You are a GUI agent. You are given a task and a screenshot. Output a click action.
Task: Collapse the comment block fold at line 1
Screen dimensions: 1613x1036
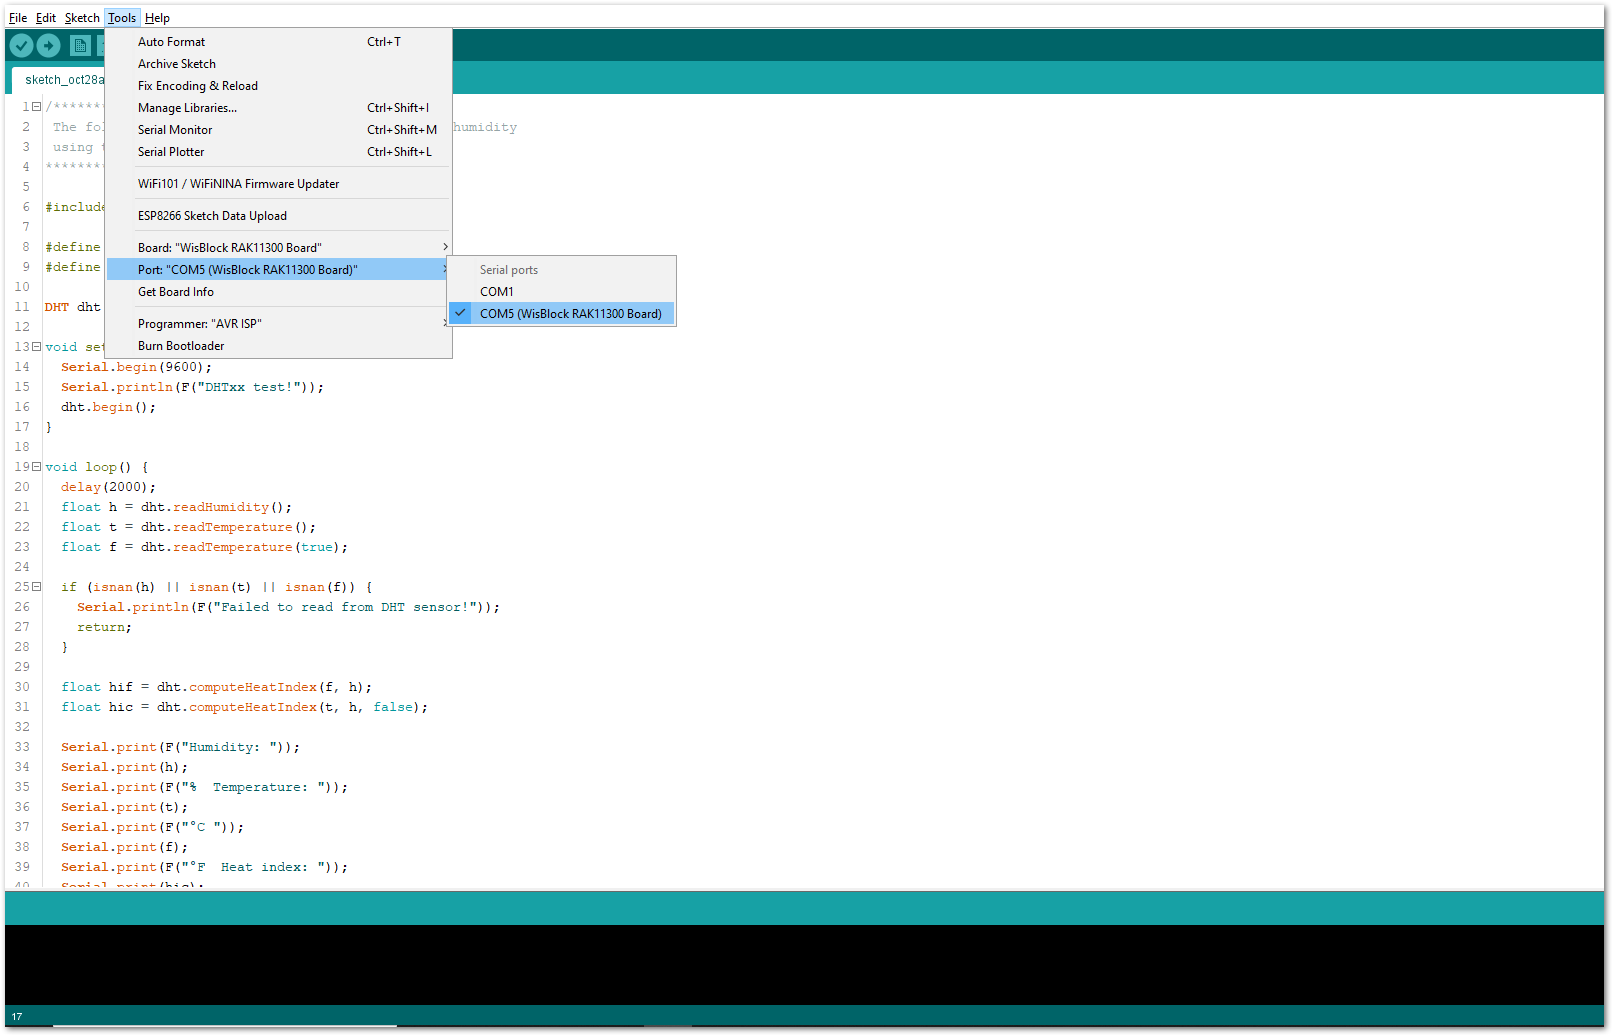[36, 107]
